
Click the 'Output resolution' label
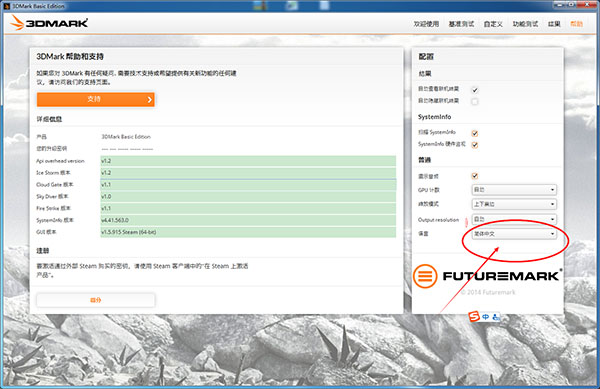(x=438, y=220)
